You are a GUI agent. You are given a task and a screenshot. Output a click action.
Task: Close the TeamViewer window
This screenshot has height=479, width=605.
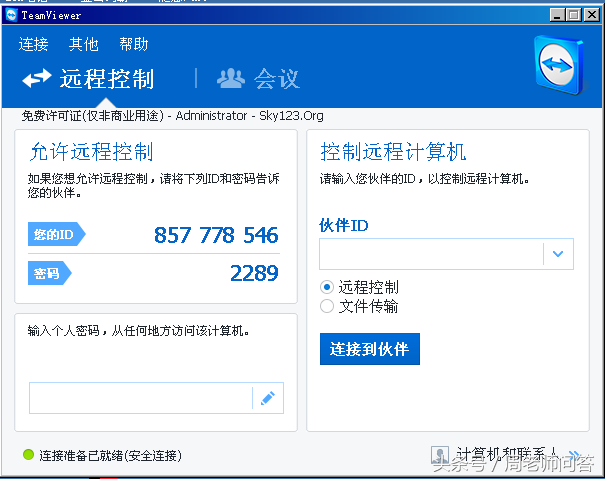(591, 15)
